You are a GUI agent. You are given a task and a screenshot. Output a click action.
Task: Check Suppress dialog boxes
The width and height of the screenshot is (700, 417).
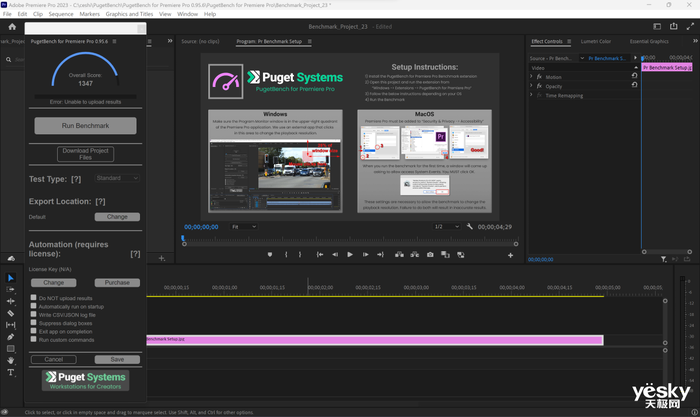pyautogui.click(x=33, y=322)
